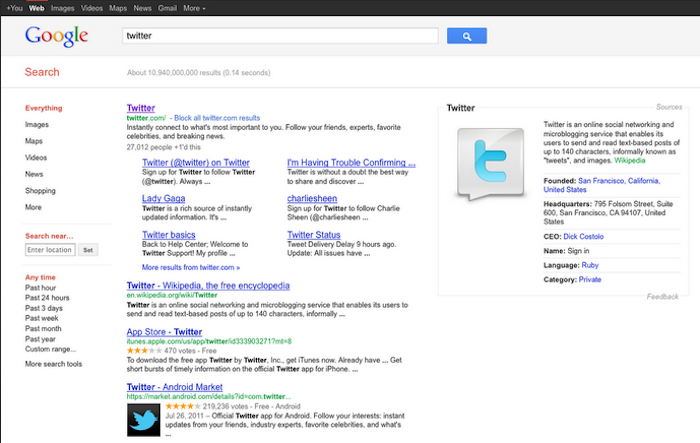Open Gmail from the top navigation bar

166,7
